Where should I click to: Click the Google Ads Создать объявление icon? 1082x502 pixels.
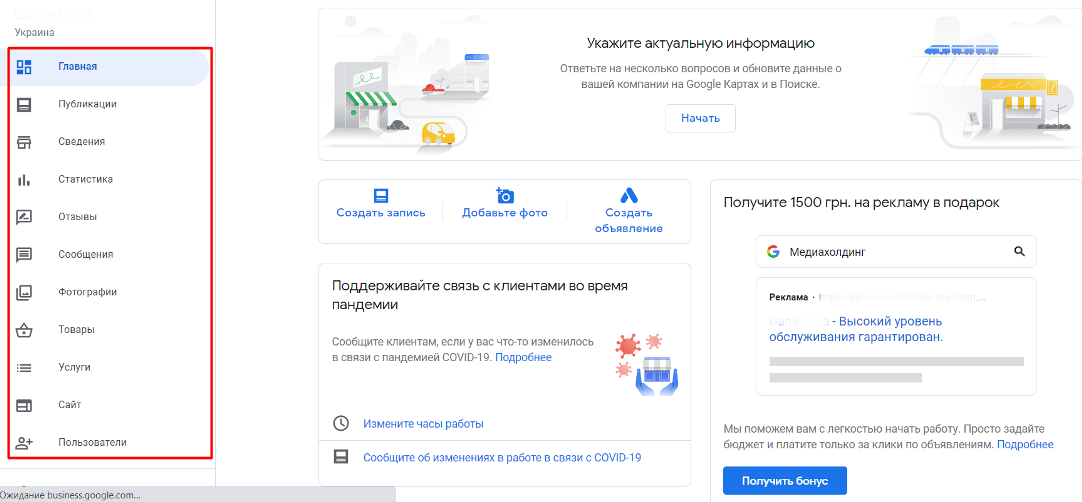629,195
